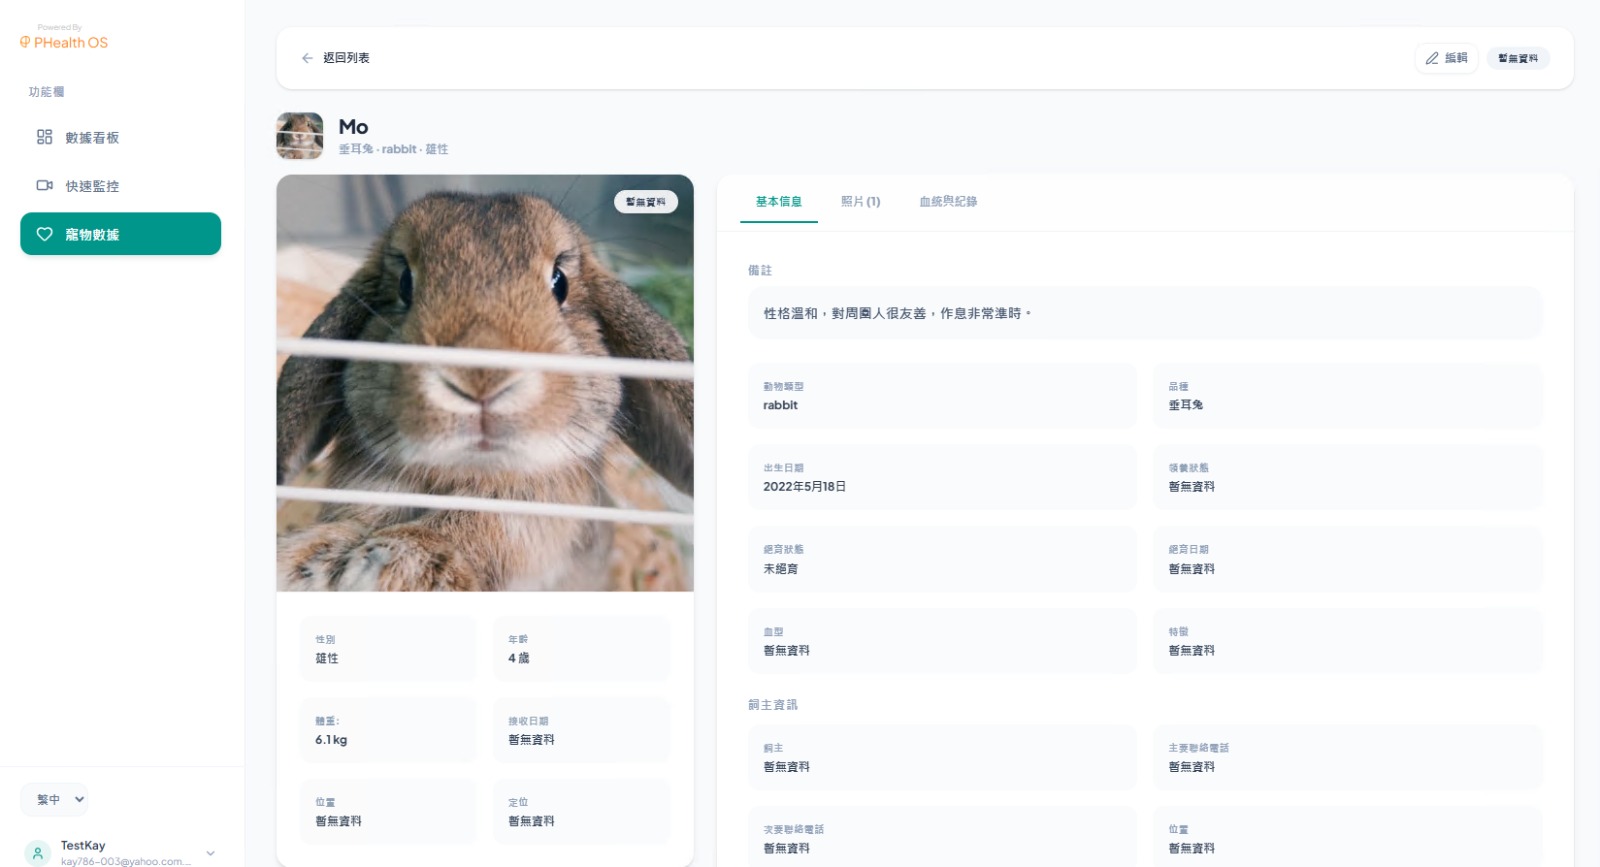
Task: Click the kay786-003@yahoo.com email text
Action: [x=126, y=861]
